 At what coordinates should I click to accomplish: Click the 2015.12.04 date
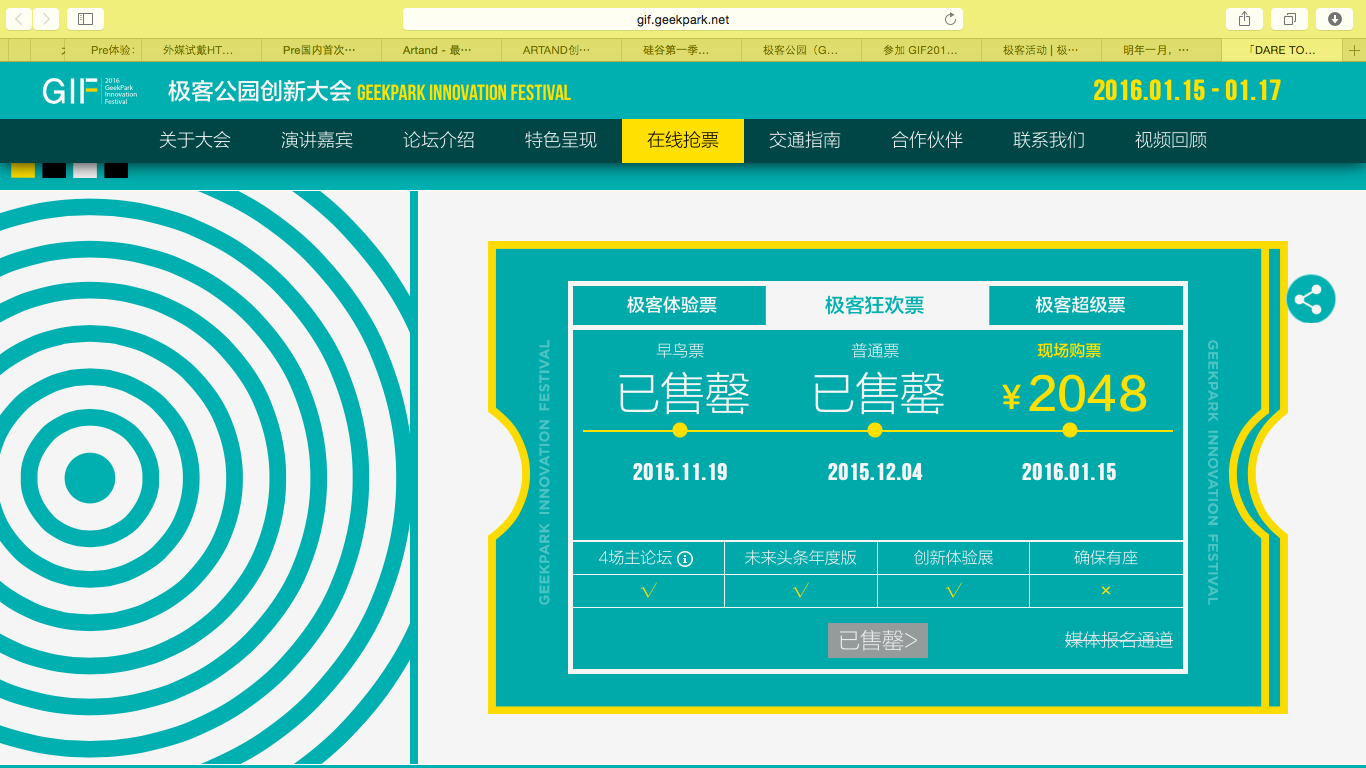(875, 472)
